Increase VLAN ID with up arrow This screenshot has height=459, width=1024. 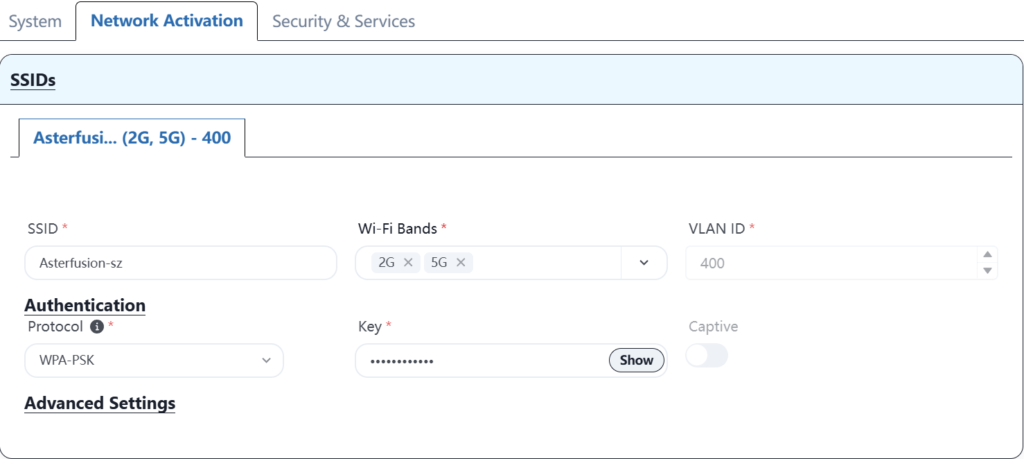point(988,255)
